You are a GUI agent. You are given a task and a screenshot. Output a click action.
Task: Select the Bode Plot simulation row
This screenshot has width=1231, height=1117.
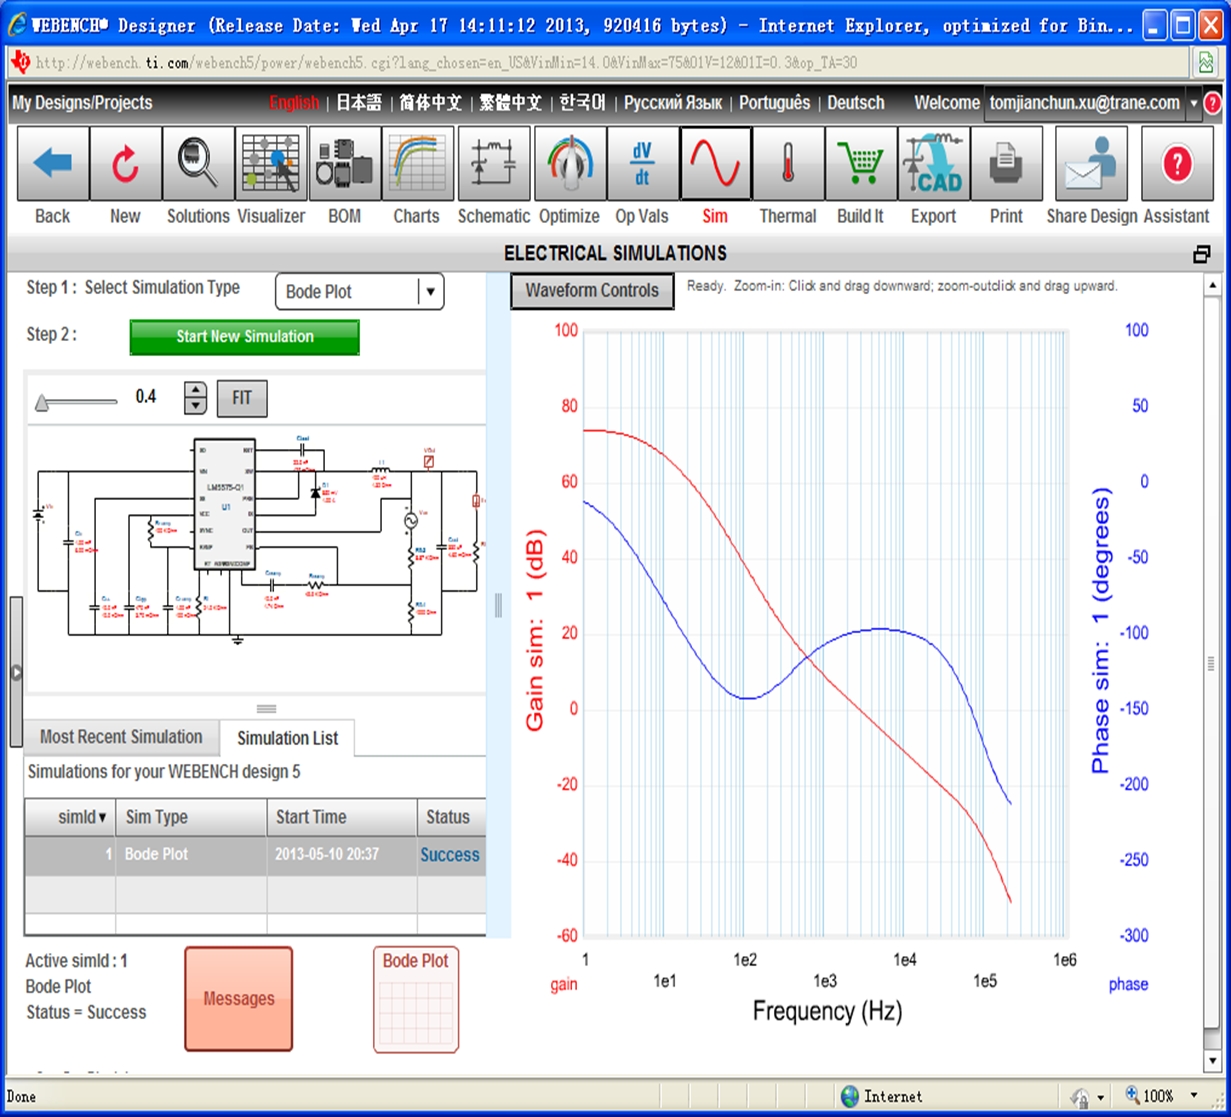click(x=255, y=856)
